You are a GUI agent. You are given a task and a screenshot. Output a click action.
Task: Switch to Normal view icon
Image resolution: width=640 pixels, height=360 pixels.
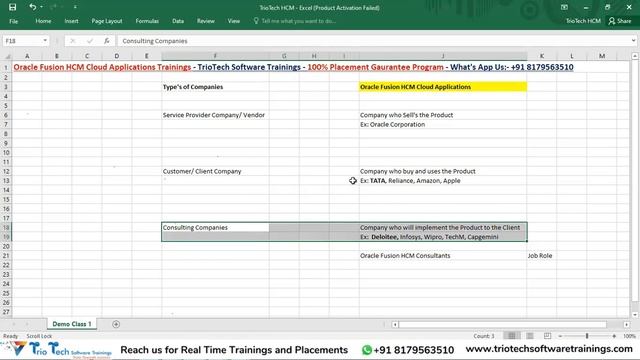(x=511, y=336)
